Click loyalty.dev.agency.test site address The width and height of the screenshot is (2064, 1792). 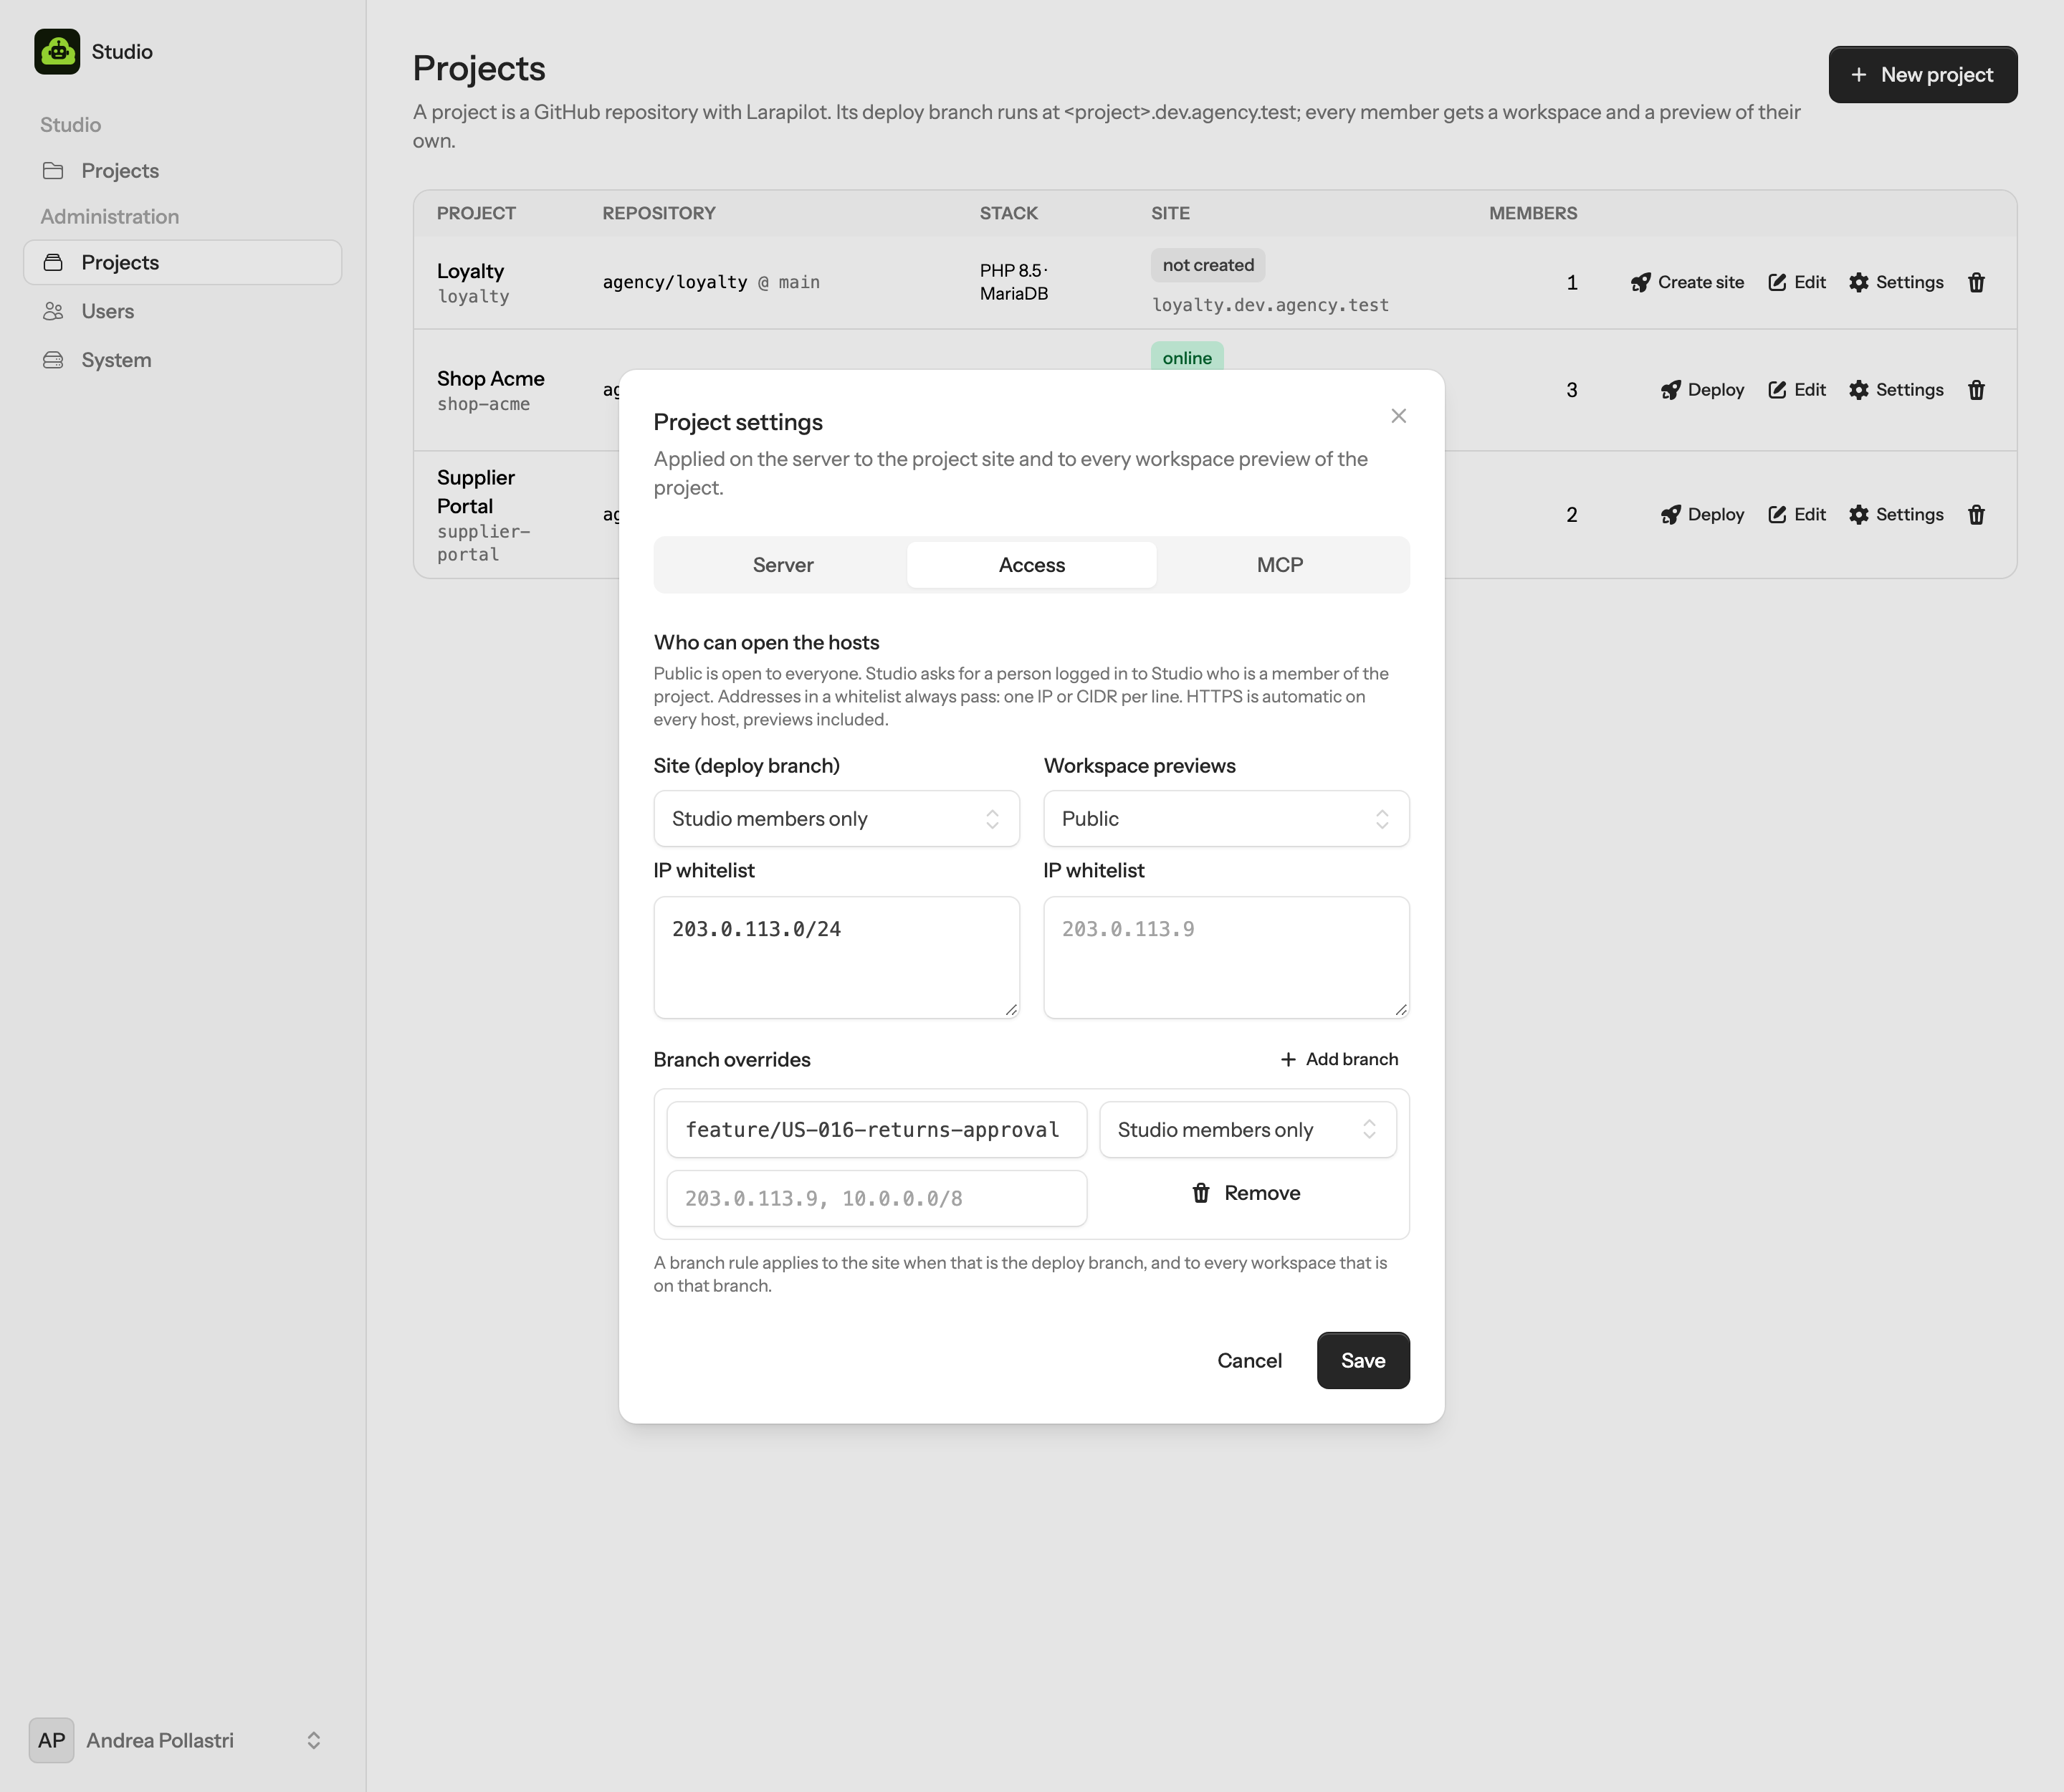tap(1270, 305)
